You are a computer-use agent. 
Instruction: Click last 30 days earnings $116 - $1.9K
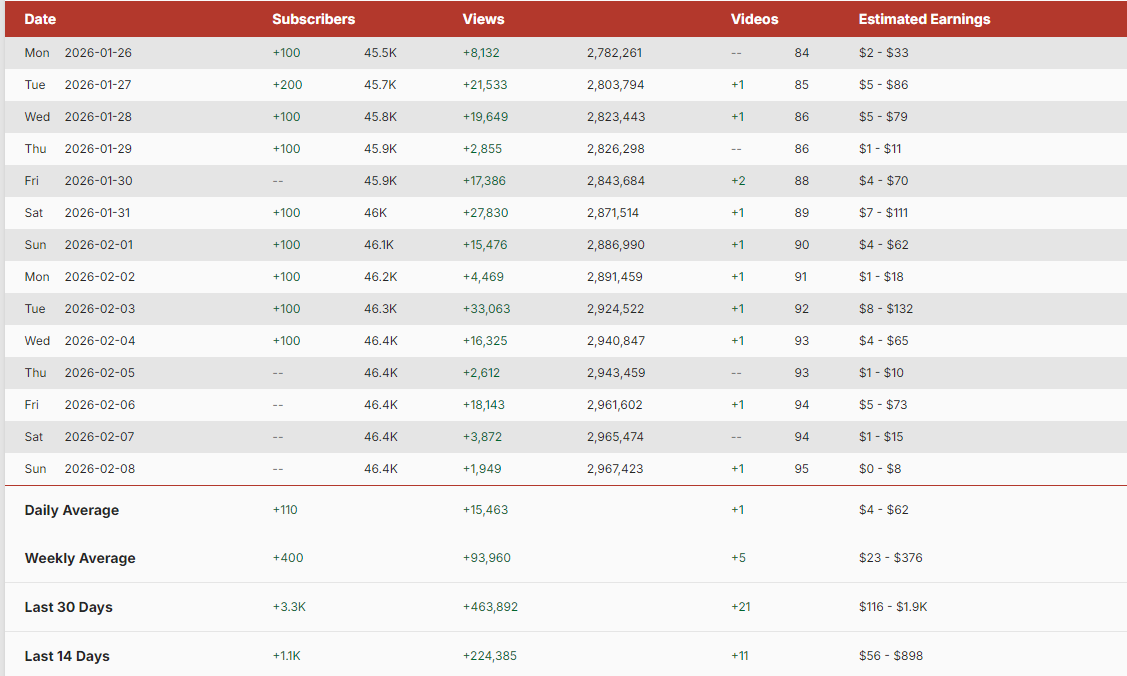tap(893, 606)
